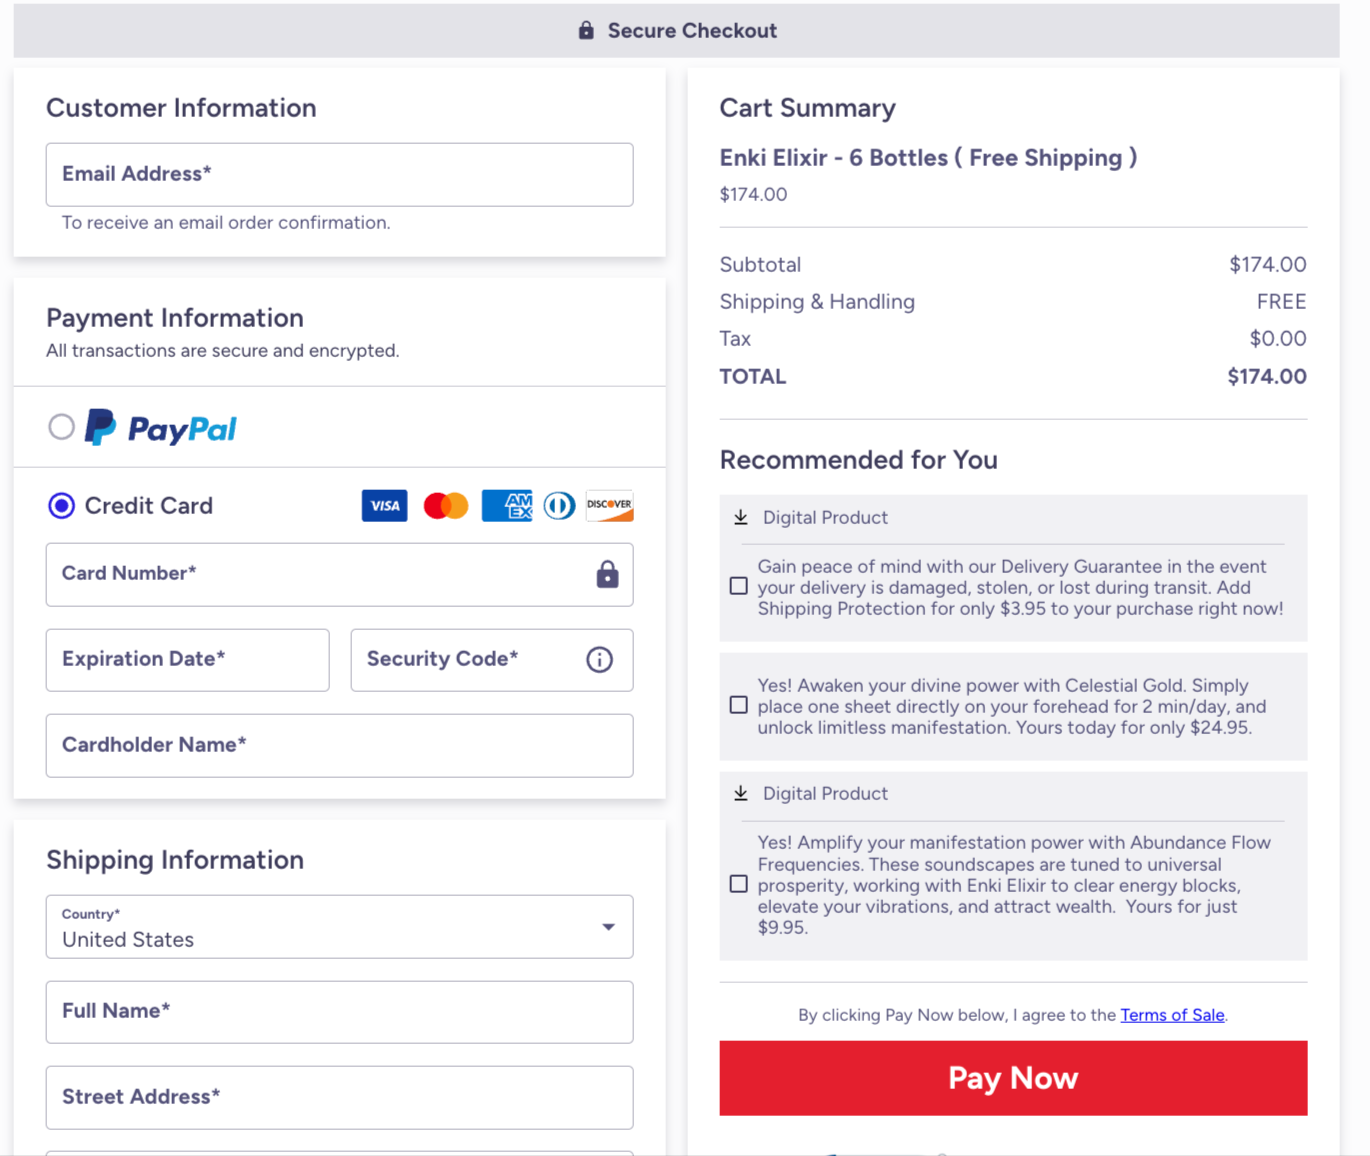The image size is (1370, 1156).
Task: Open the Terms of Sale link
Action: (1172, 1015)
